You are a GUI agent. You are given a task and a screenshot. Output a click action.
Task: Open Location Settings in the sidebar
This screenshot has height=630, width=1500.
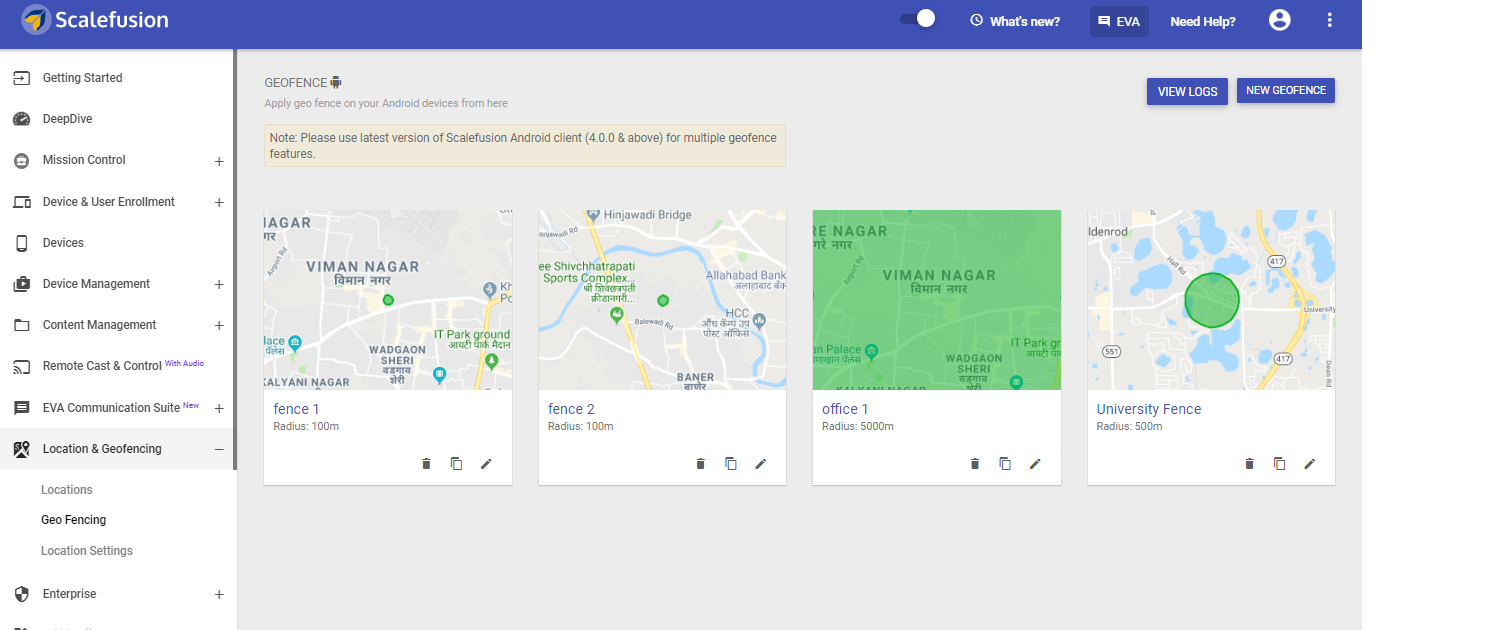tap(87, 551)
